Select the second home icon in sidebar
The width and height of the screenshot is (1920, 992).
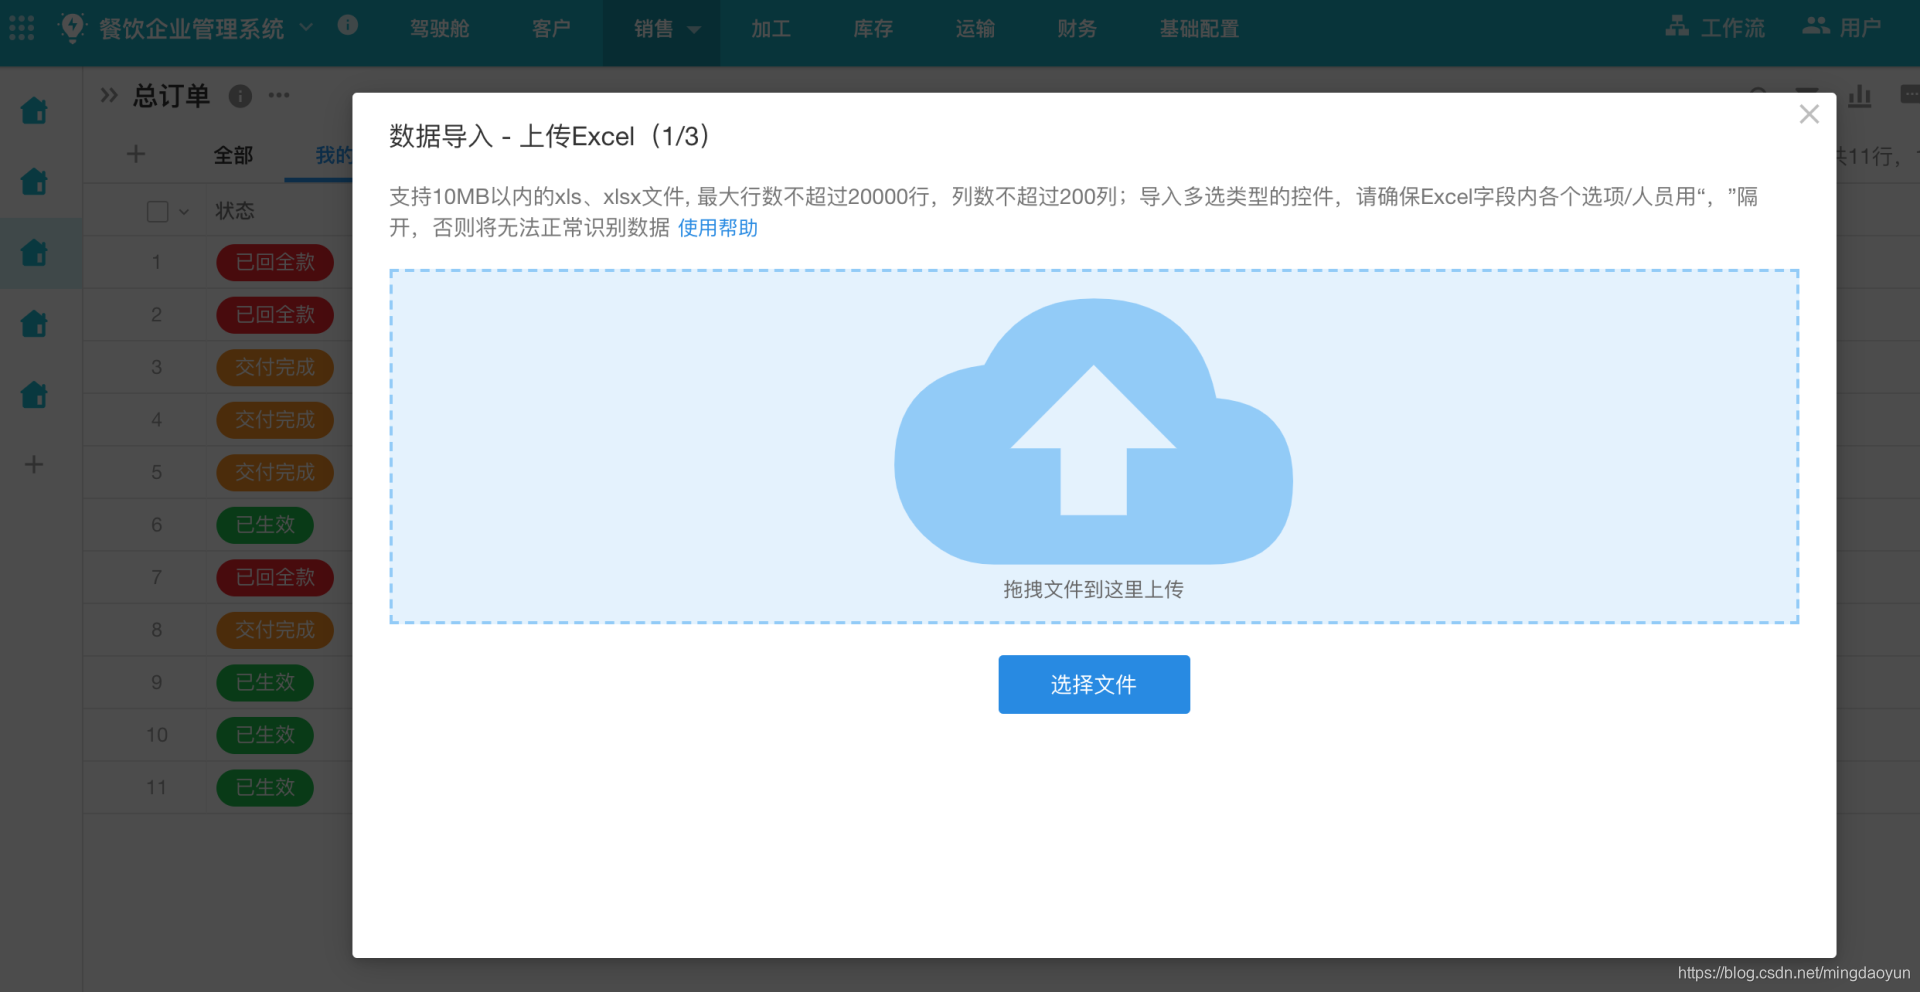[x=34, y=181]
